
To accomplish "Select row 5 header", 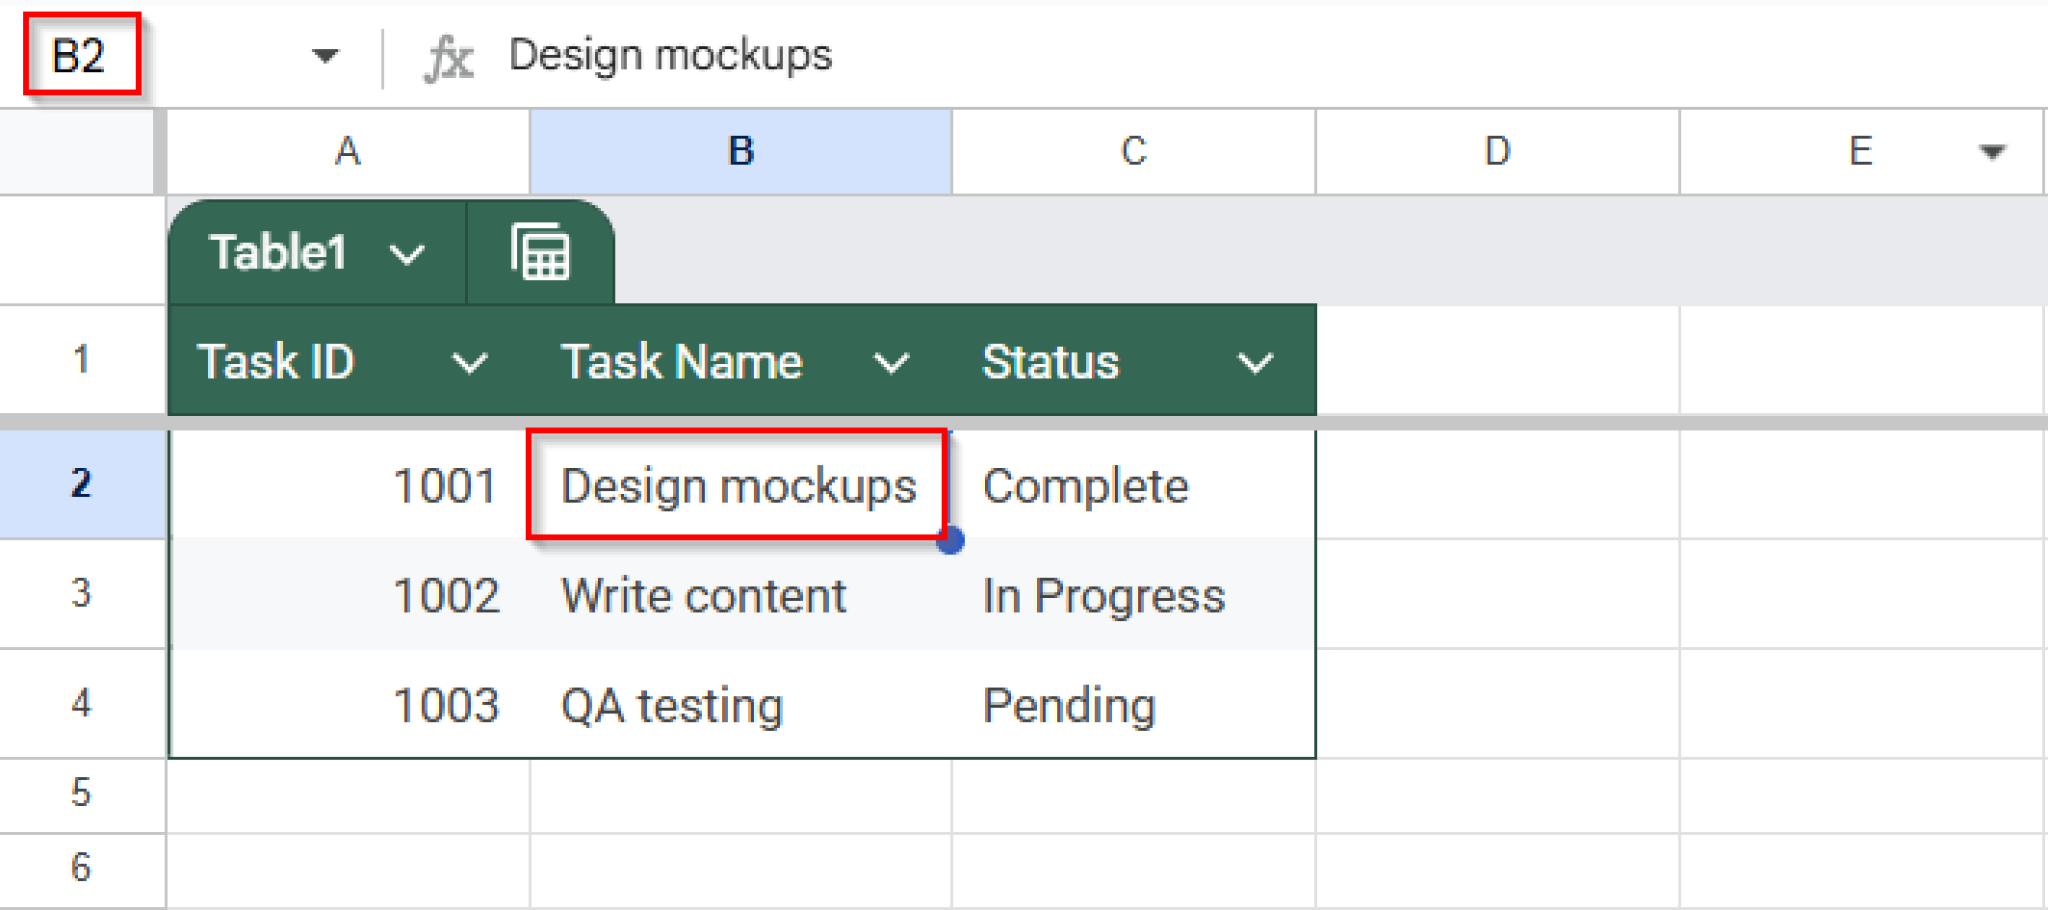I will pyautogui.click(x=81, y=794).
